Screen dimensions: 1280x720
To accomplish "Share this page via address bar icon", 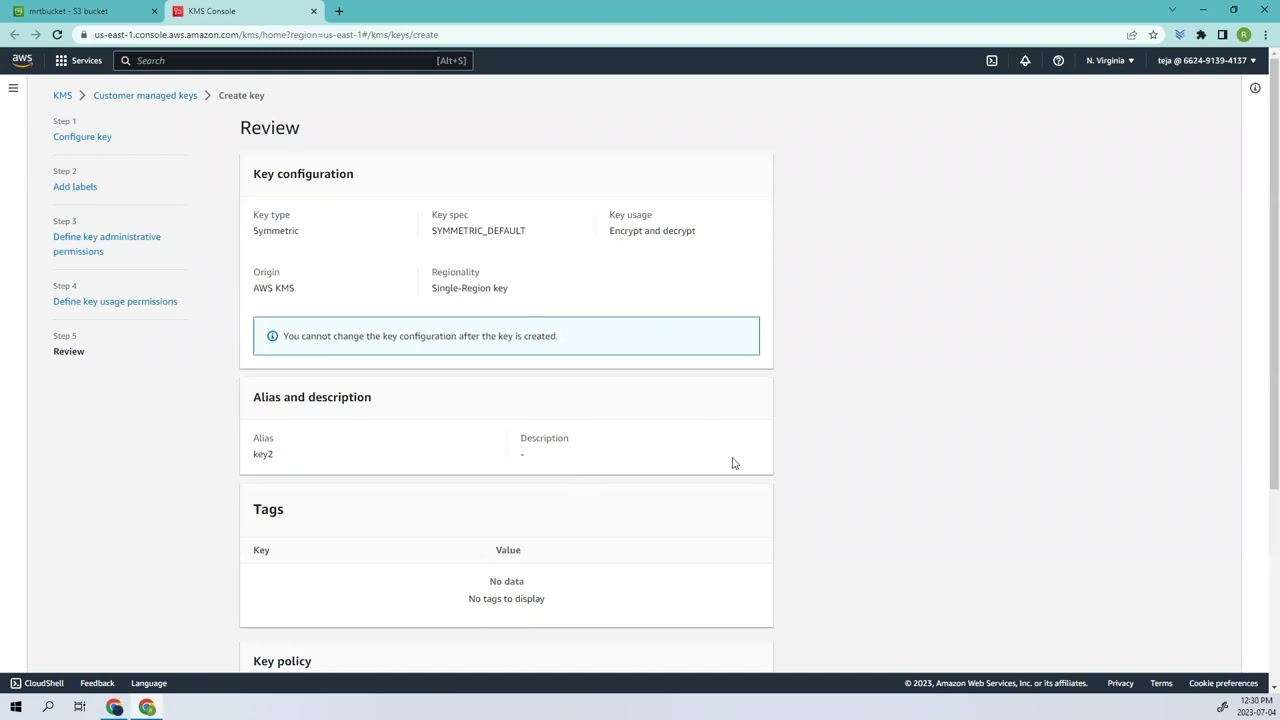I will point(1132,34).
